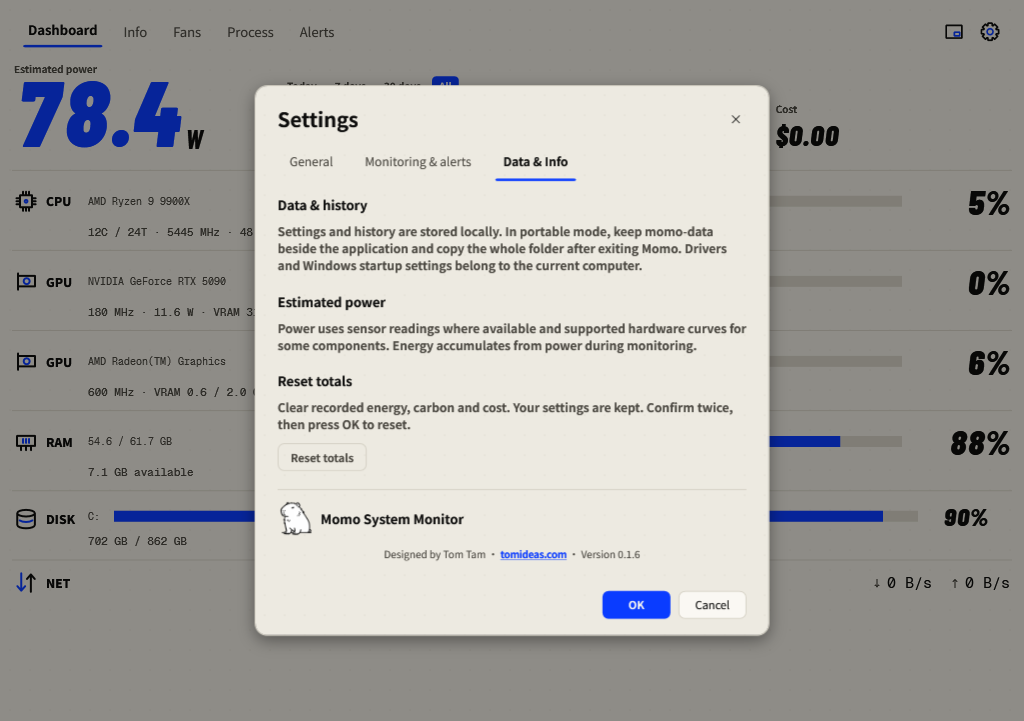Go to the Dashboard tab

[63, 31]
